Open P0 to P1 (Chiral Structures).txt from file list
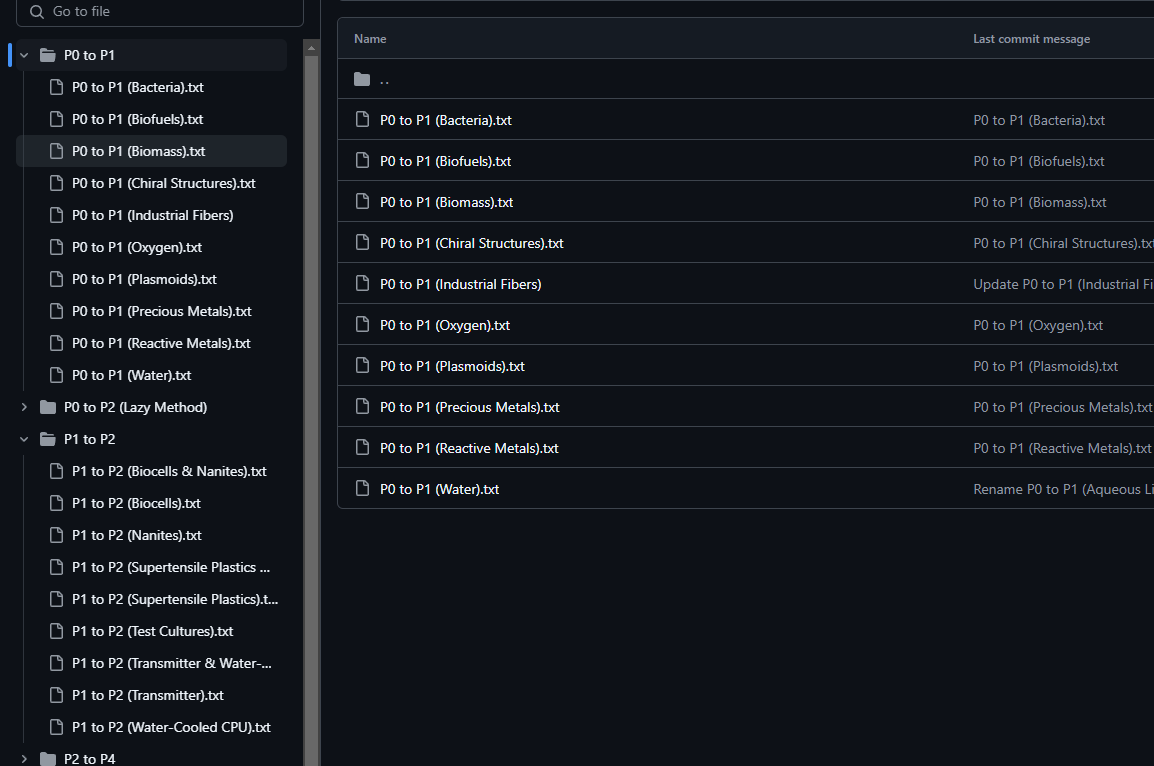 [471, 243]
